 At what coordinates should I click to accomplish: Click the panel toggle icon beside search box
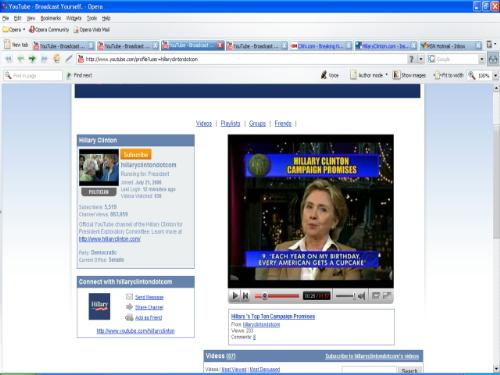click(493, 59)
